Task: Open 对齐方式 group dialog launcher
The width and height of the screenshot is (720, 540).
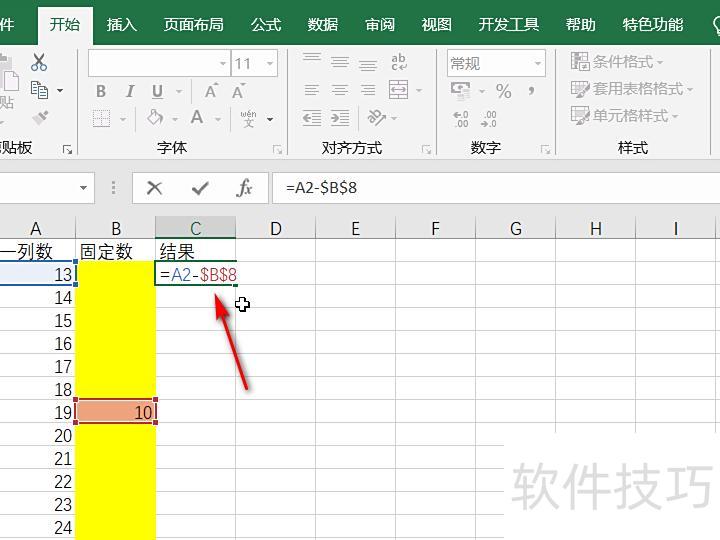Action: tap(427, 150)
